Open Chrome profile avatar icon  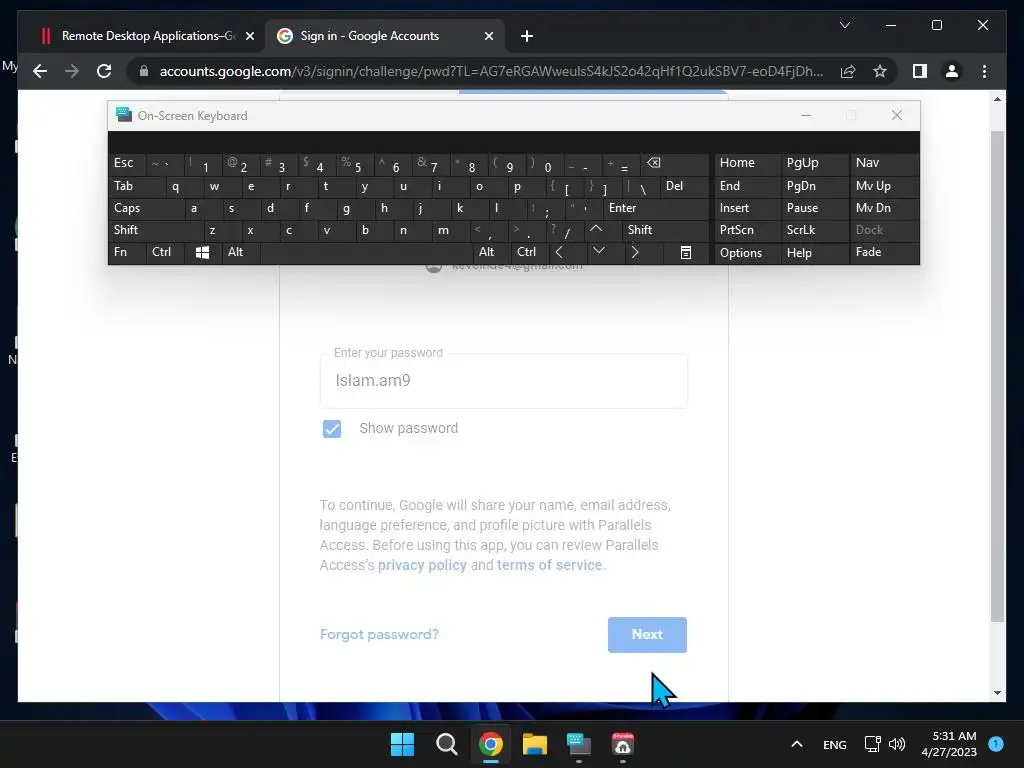point(952,71)
